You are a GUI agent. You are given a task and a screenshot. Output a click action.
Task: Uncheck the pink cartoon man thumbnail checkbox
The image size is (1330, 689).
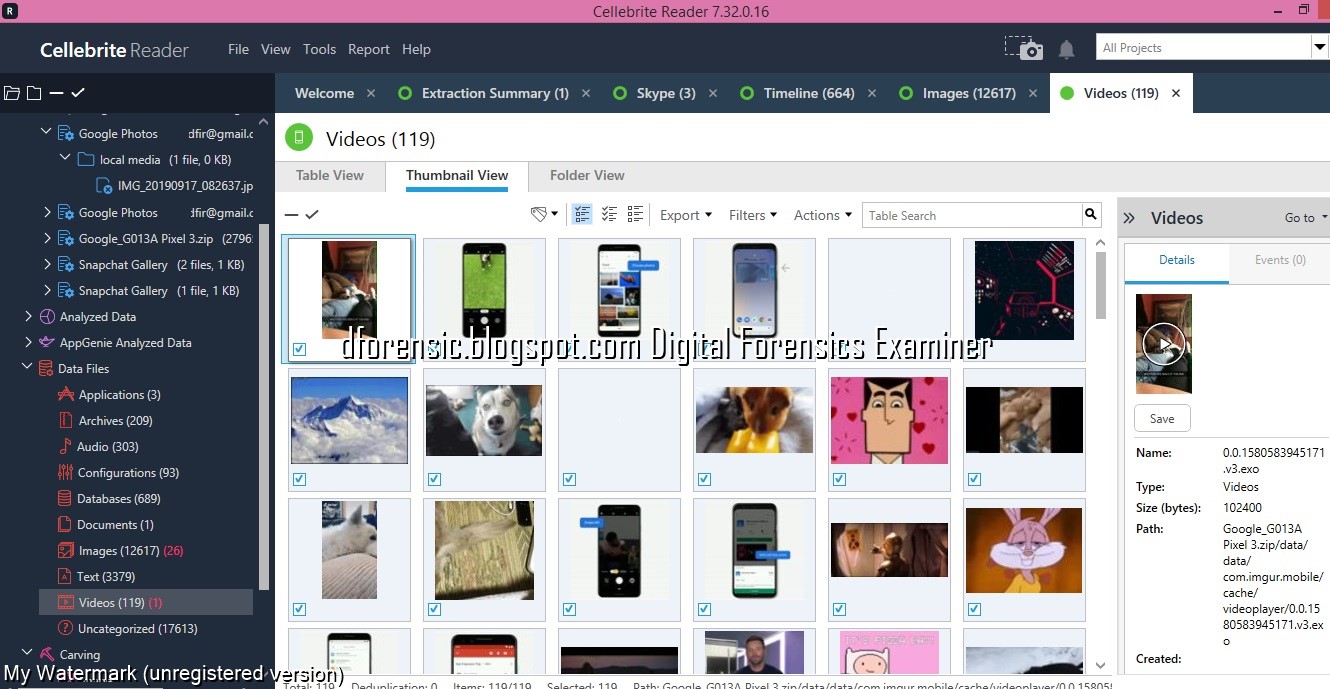click(840, 479)
